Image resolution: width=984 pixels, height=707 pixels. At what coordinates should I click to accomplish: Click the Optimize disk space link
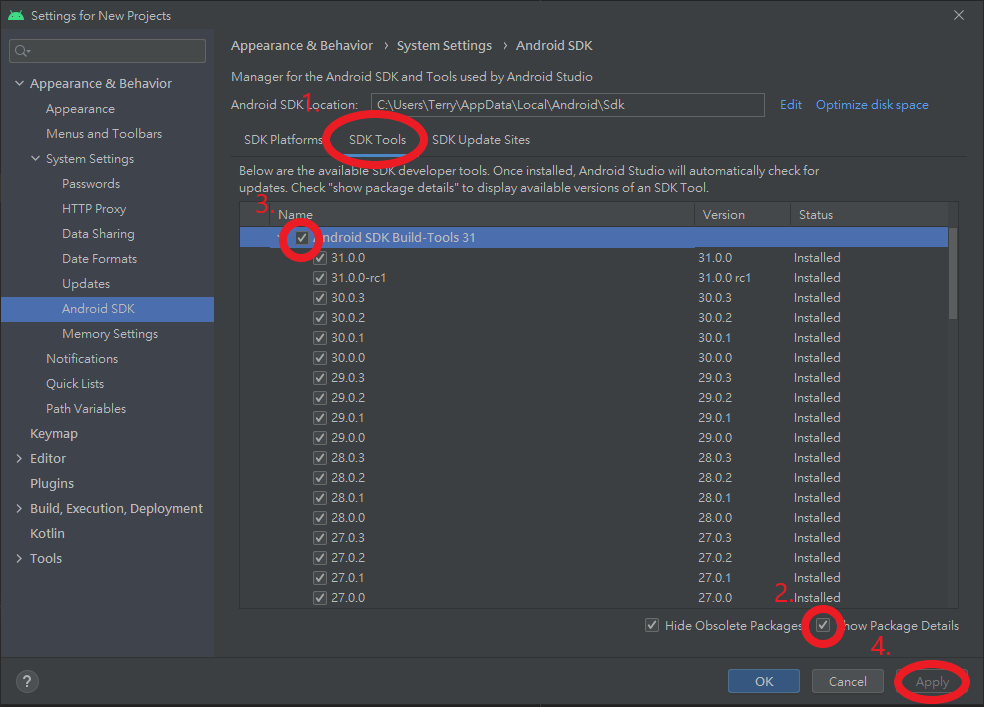point(872,105)
